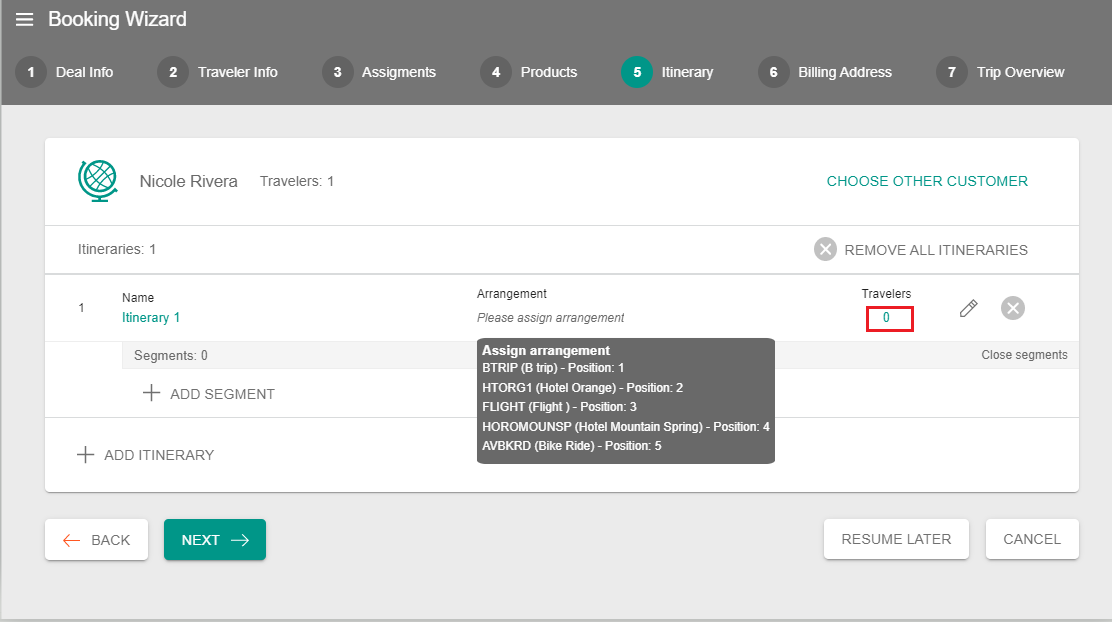Go to step 2 Traveler Info
Screen dimensions: 1112x622
click(218, 72)
